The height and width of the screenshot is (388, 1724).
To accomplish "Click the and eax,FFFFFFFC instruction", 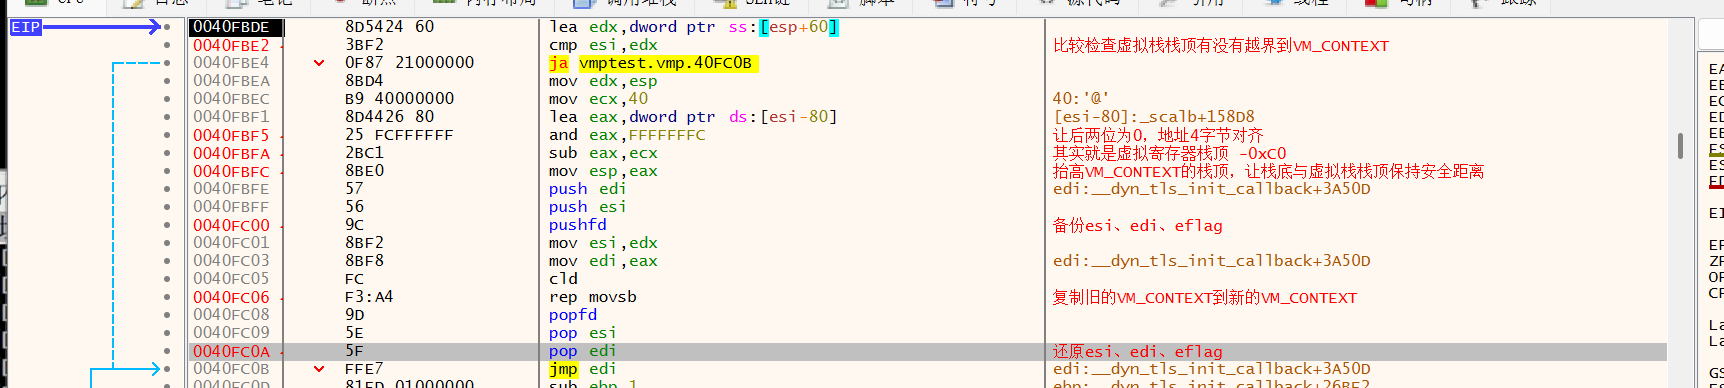I will tap(627, 135).
